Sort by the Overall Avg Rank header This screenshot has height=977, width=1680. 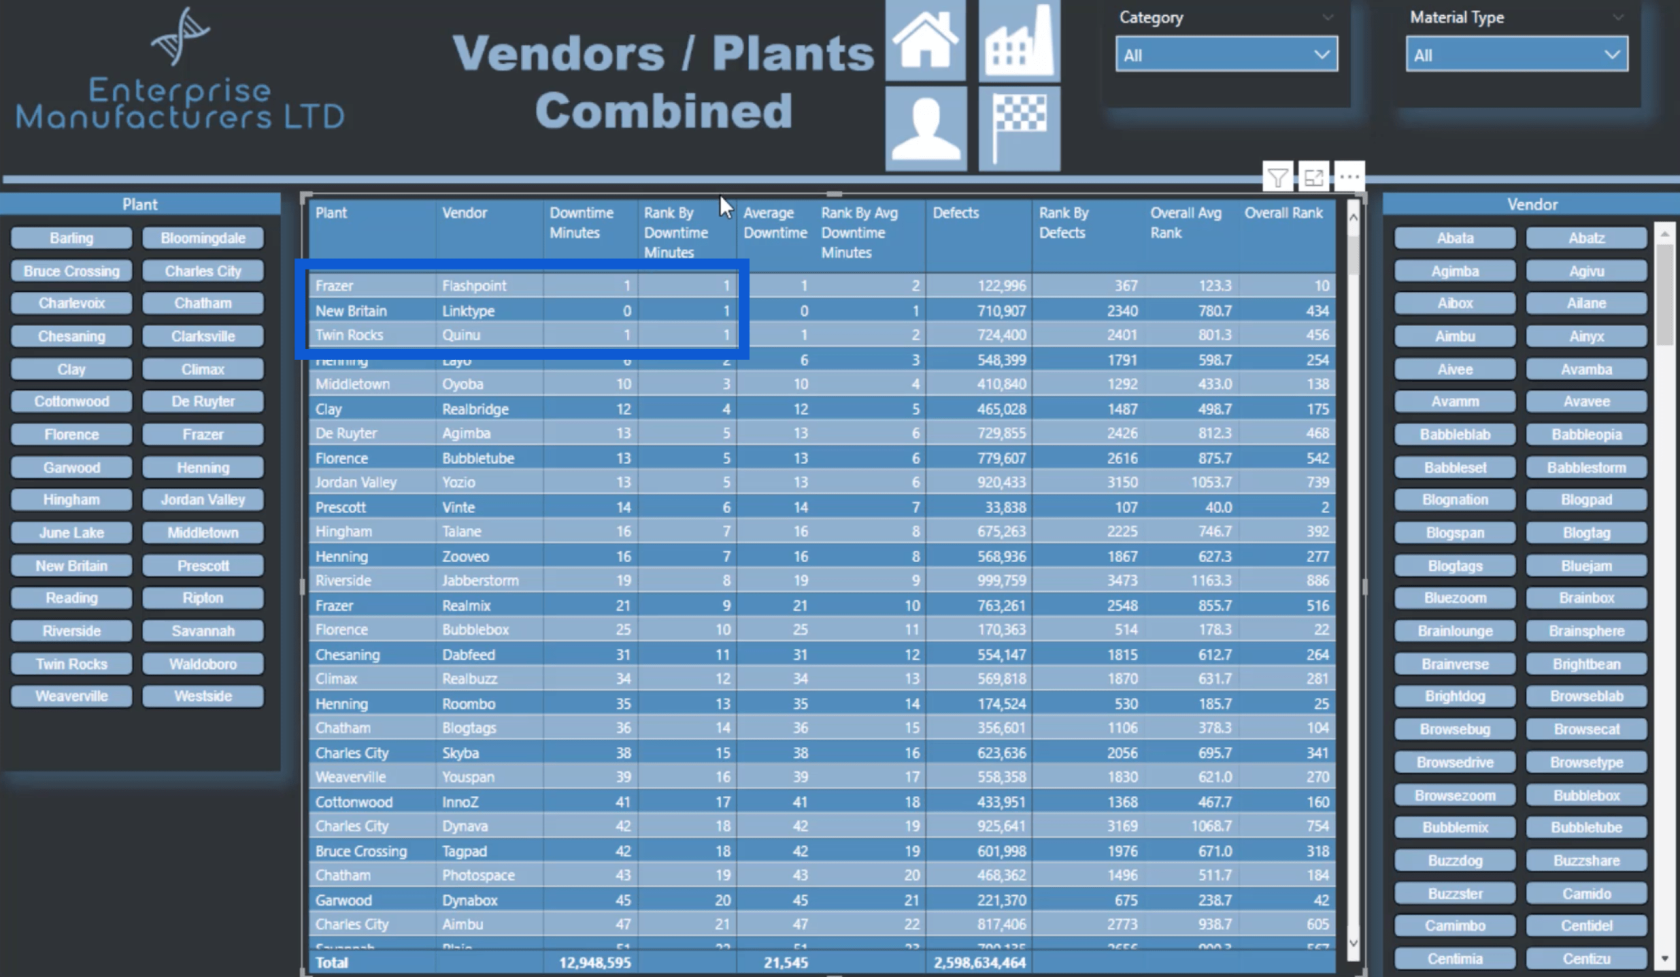point(1185,223)
